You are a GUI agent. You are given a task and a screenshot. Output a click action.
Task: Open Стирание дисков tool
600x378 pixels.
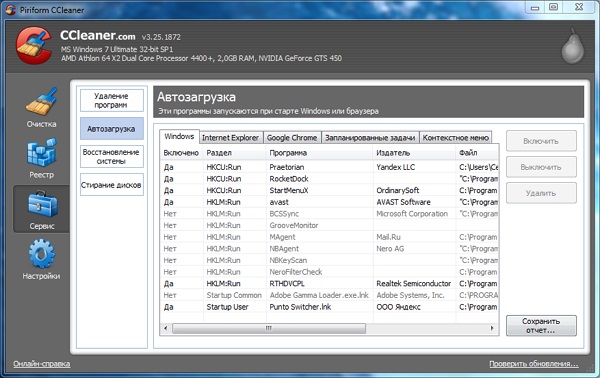pyautogui.click(x=112, y=185)
